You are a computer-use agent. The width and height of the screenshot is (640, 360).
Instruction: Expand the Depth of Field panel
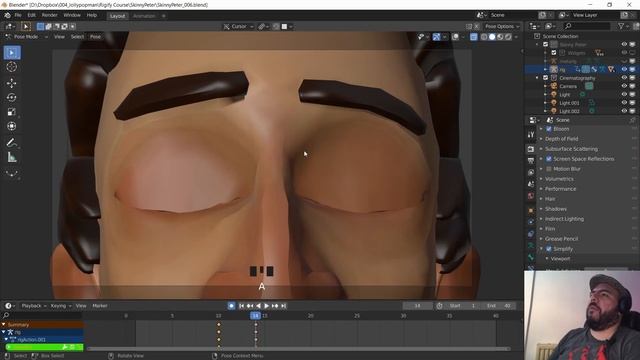tap(561, 139)
